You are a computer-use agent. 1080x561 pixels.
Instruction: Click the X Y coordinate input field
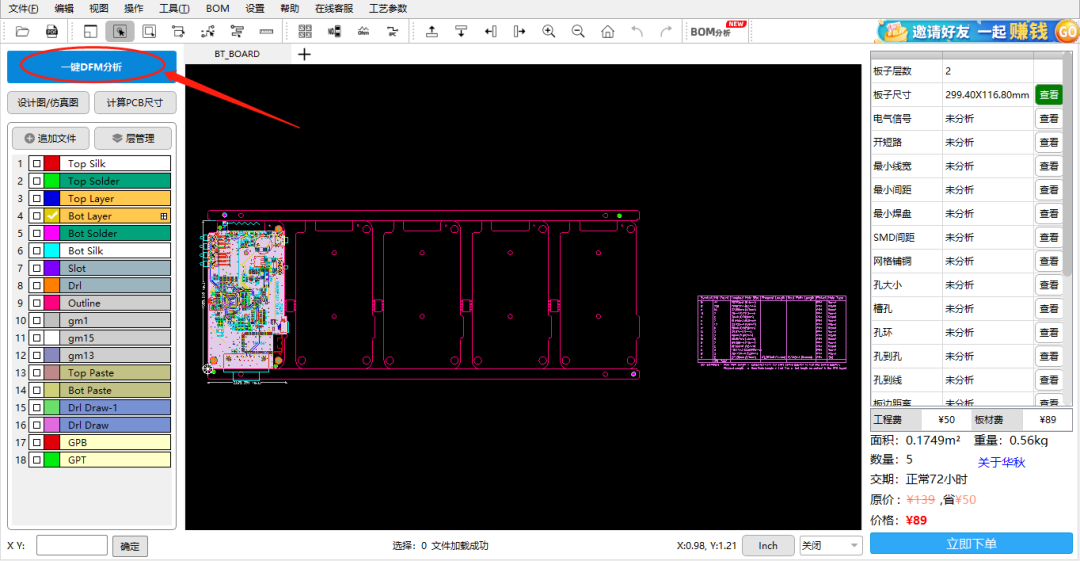pyautogui.click(x=71, y=546)
